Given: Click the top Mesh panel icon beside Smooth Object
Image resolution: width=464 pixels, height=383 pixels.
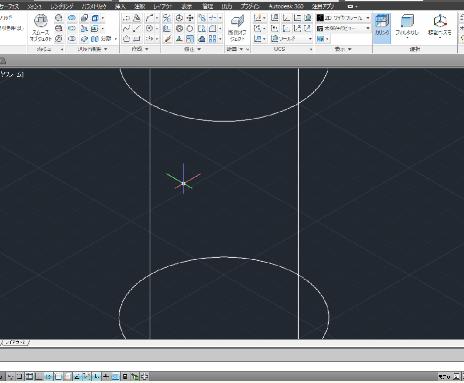Looking at the screenshot, I should coord(59,18).
